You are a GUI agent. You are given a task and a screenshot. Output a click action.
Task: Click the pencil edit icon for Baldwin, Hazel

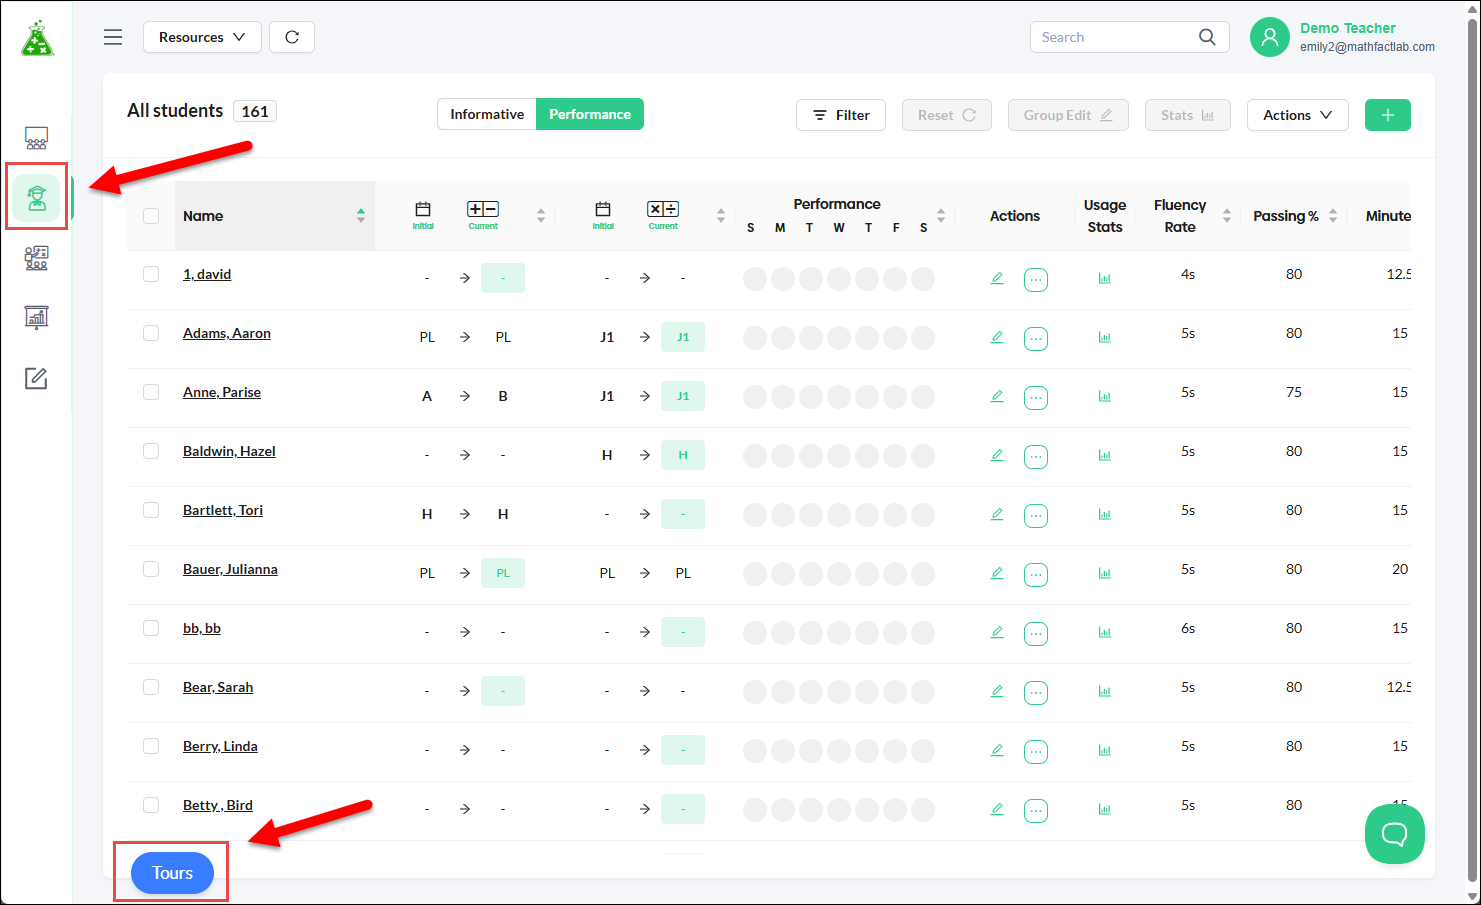[997, 455]
